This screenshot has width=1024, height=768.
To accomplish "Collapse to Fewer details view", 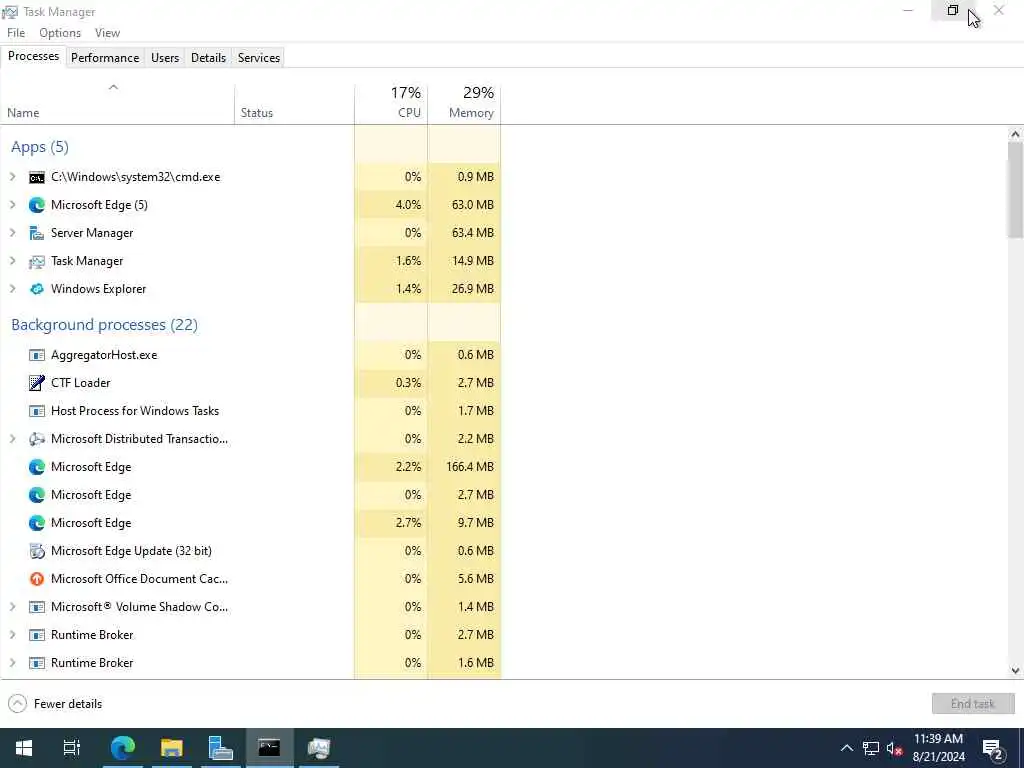I will coord(56,704).
